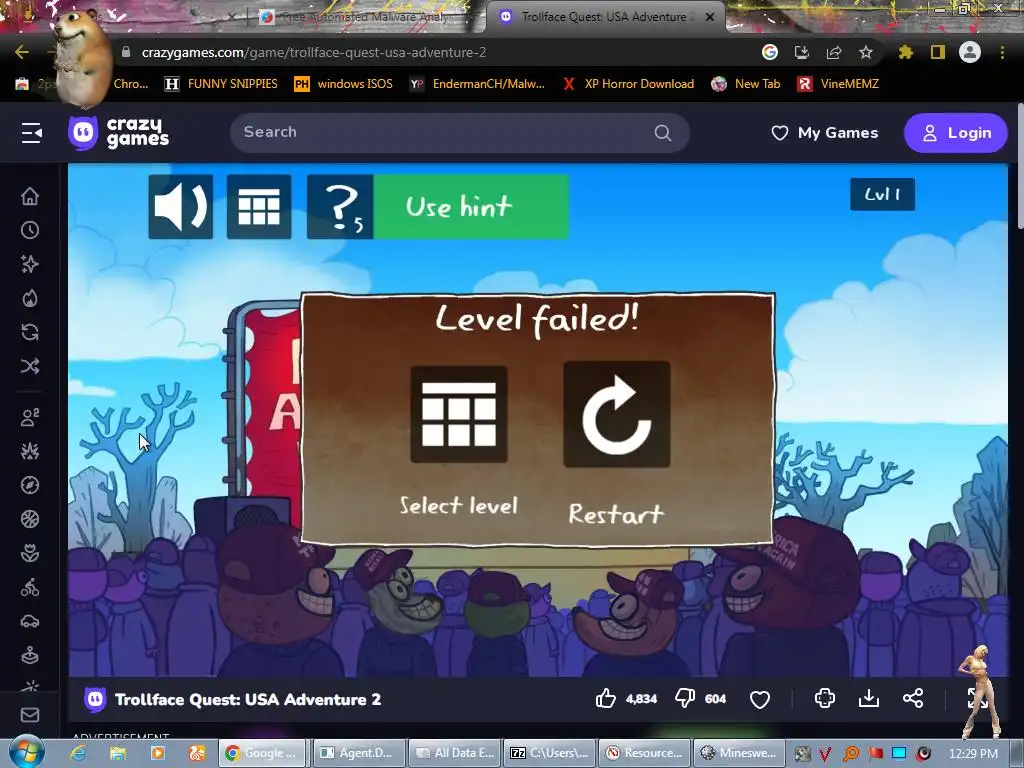Click the address bar URL
Image resolution: width=1024 pixels, height=768 pixels.
[x=313, y=52]
